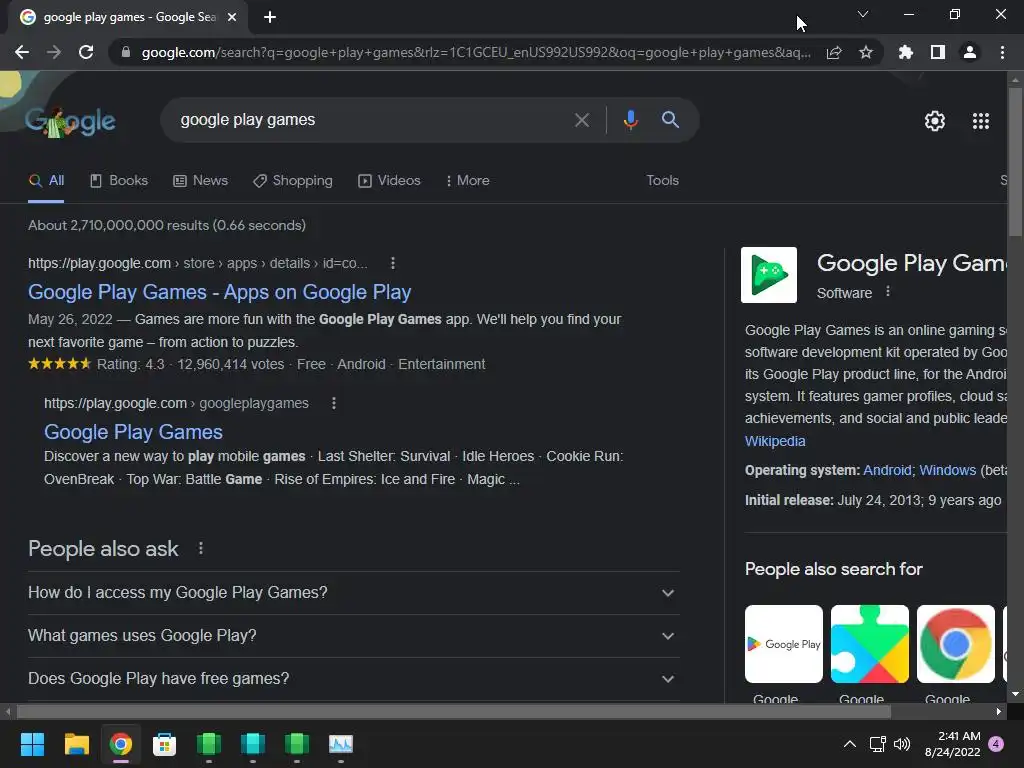Click the Windows operating system link
Image resolution: width=1024 pixels, height=768 pixels.
948,470
